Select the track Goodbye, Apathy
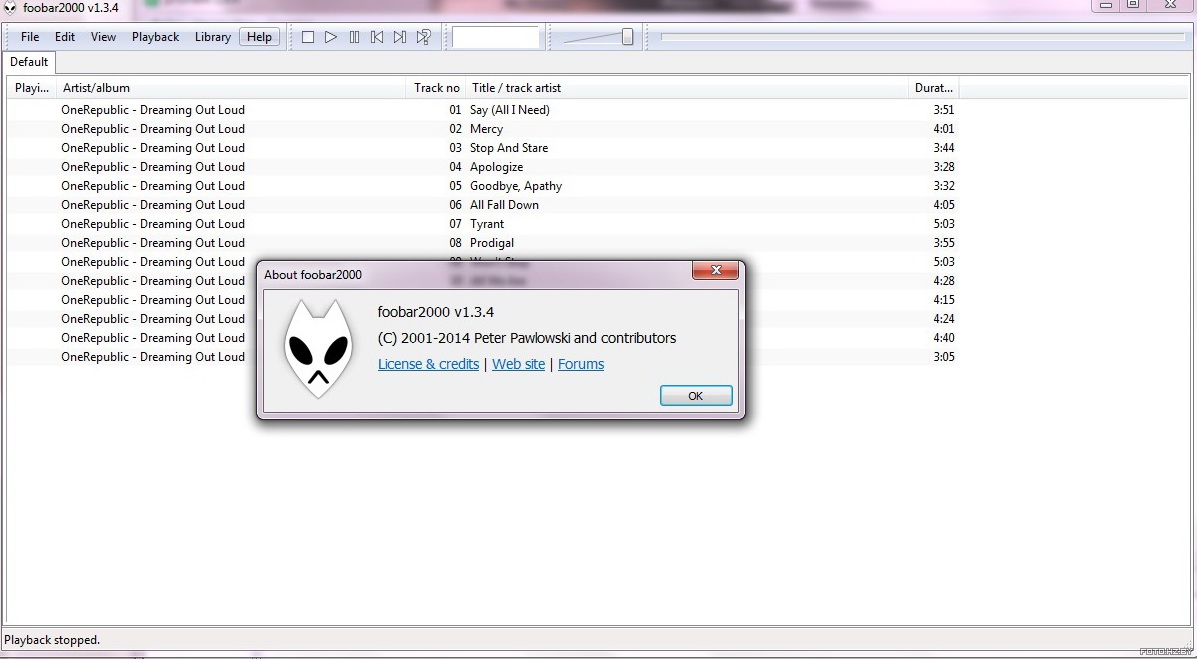 pos(515,186)
